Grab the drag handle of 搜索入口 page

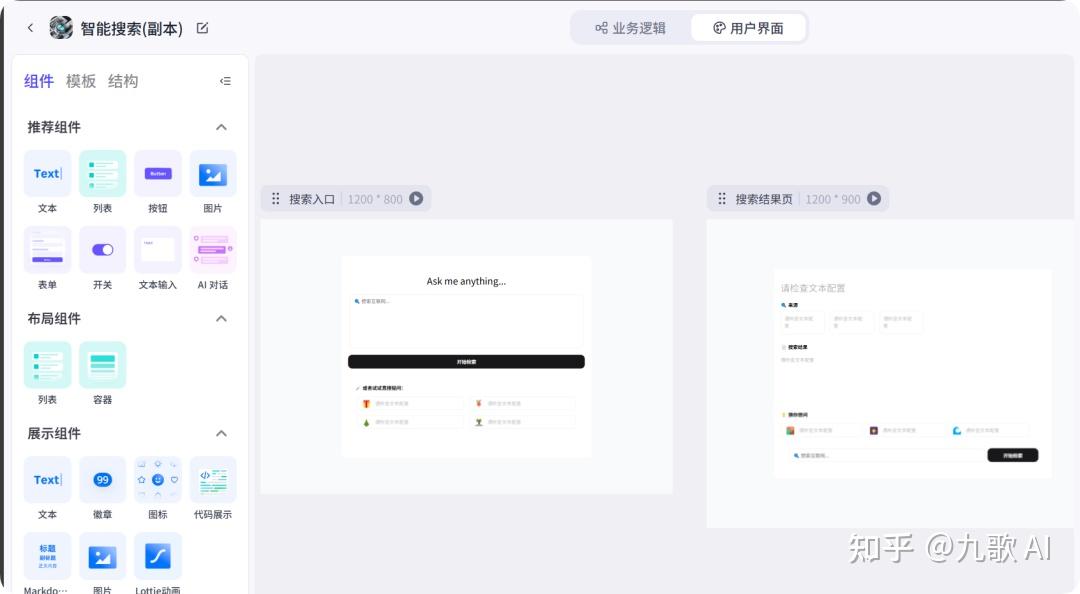276,198
